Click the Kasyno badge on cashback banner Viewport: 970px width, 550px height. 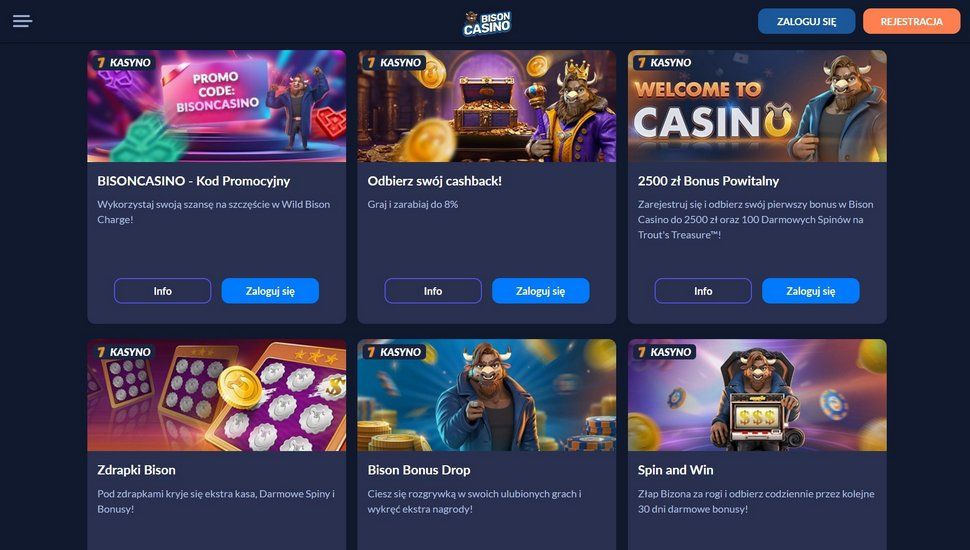coord(394,62)
